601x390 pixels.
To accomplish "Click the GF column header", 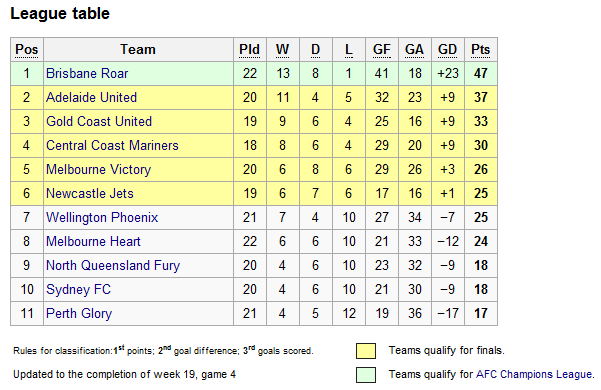I will 382,49.
